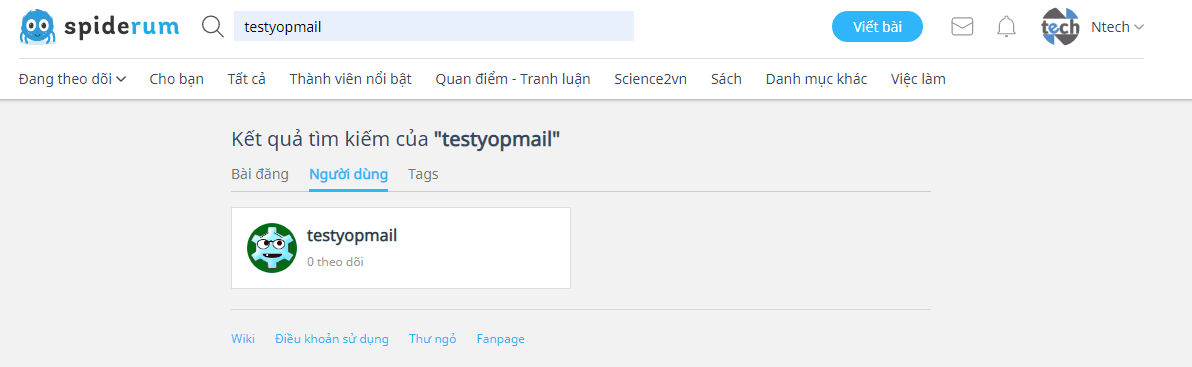Go to Quan điểm - Tranh luận
This screenshot has height=367, width=1192.
[513, 79]
